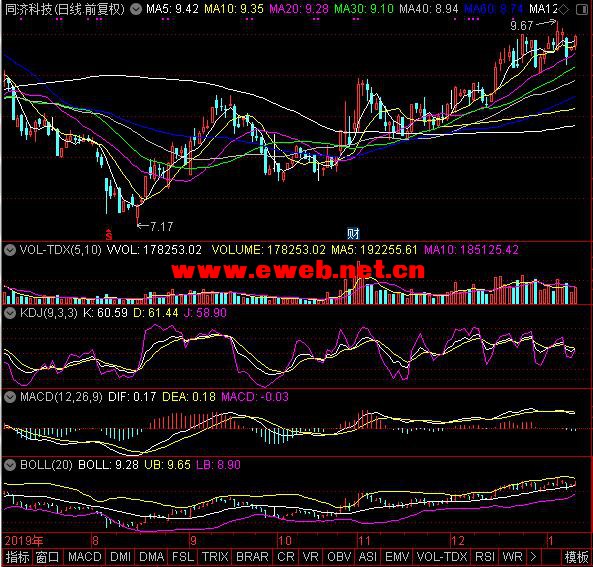Open the 模板 template button

576,557
